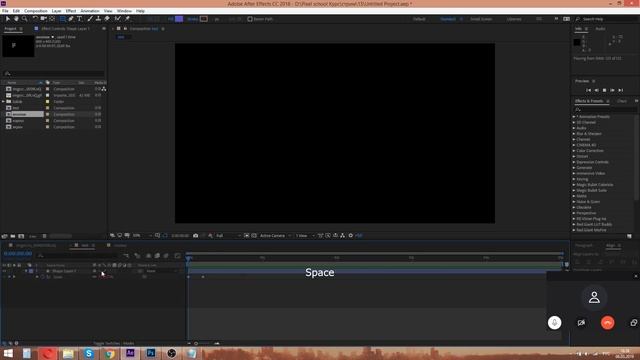Switch to the Audio panel tab
This screenshot has height=360, width=640.
pos(600,29)
